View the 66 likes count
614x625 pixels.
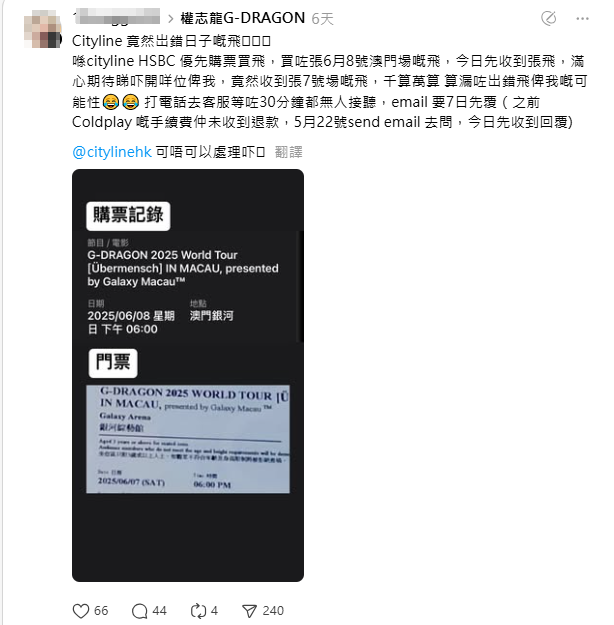coord(101,611)
